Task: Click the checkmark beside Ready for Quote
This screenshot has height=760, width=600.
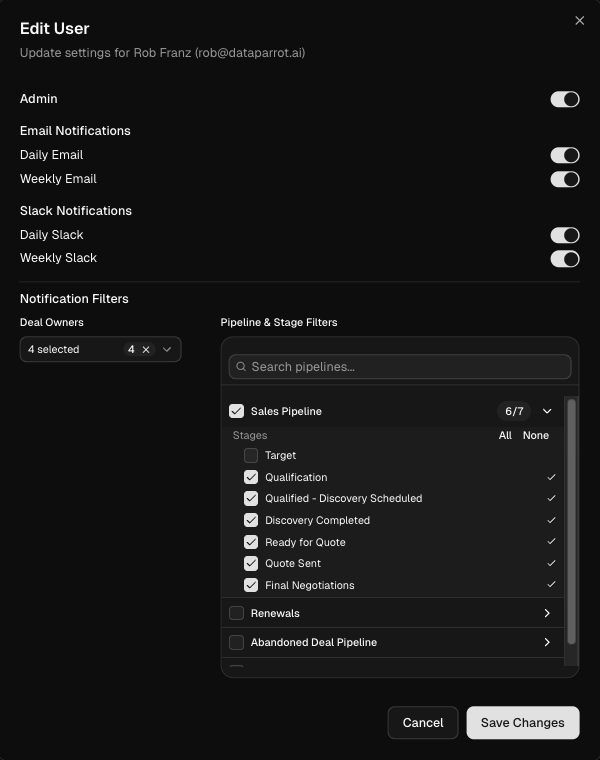Action: [x=551, y=542]
